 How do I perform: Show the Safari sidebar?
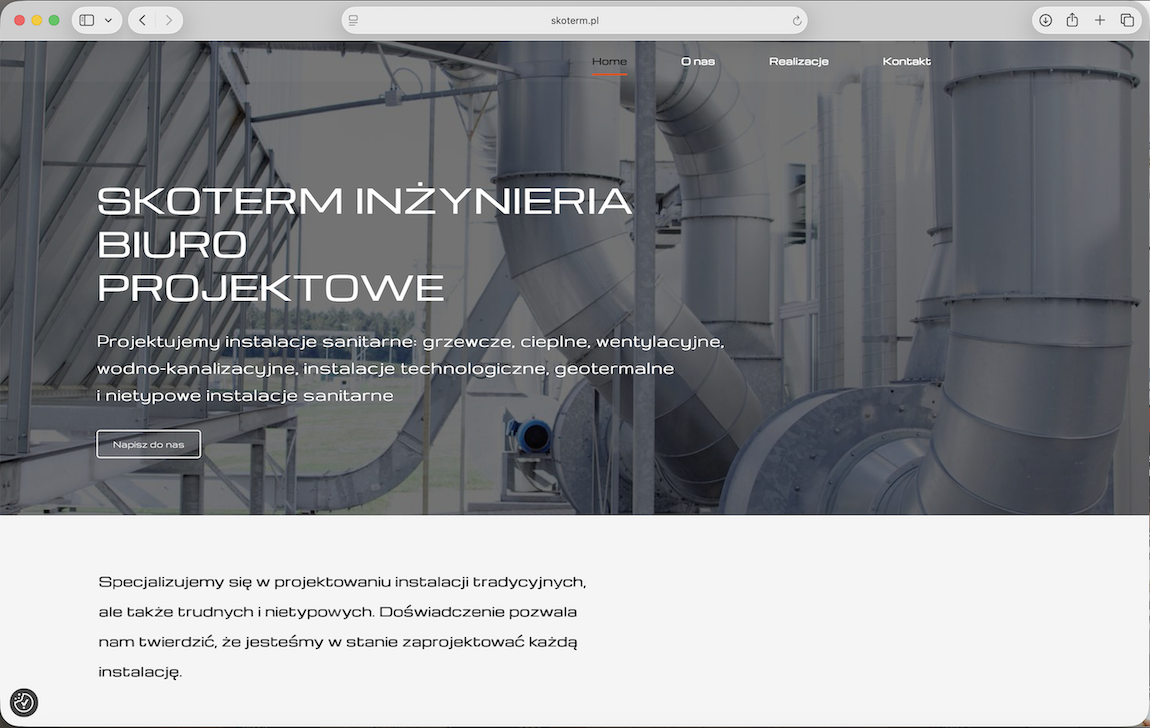[87, 20]
